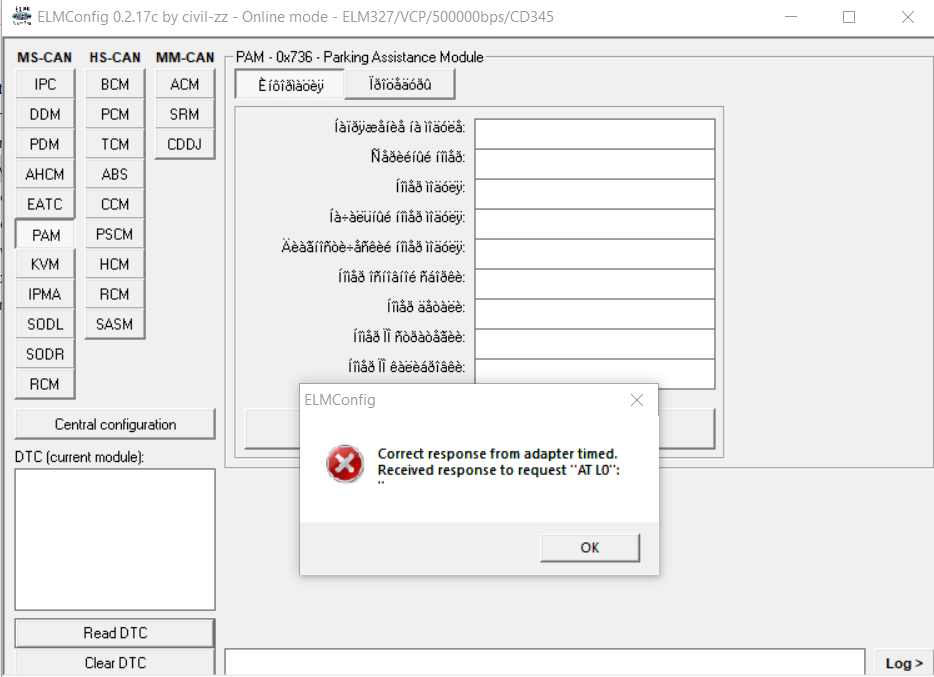Choose the PAM parking module button
This screenshot has height=677, width=934.
click(x=45, y=235)
